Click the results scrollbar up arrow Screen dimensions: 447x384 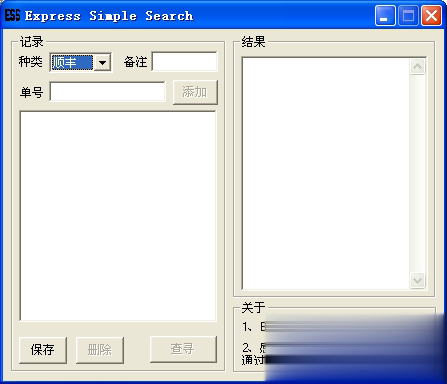pyautogui.click(x=417, y=66)
